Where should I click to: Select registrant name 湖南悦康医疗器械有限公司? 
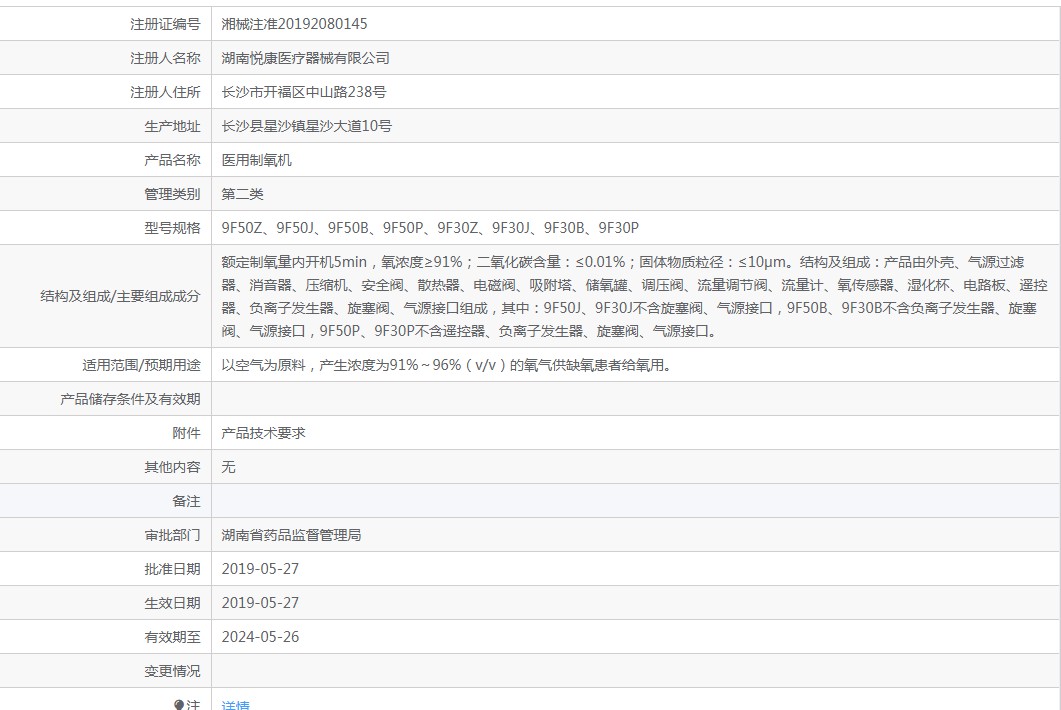[305, 58]
